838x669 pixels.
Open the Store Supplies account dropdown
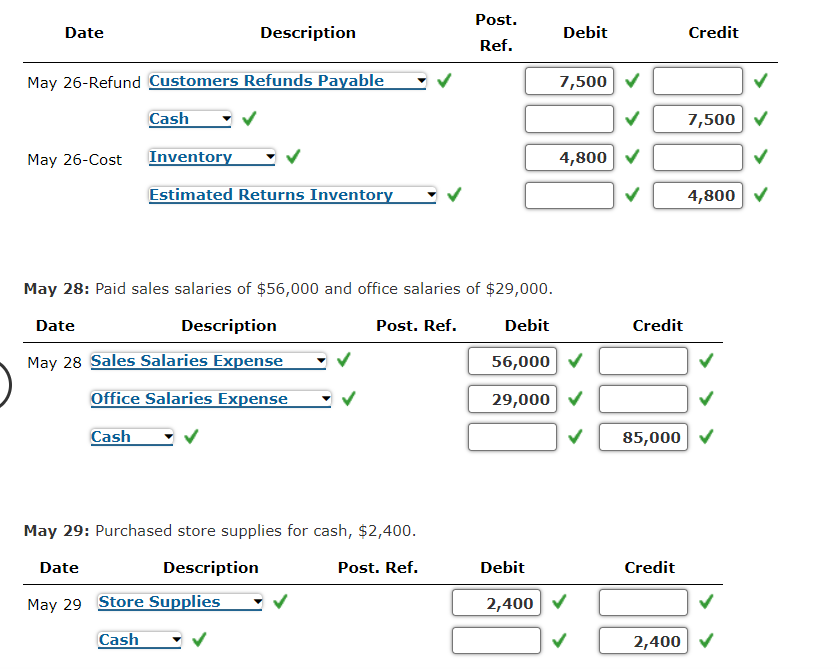pyautogui.click(x=256, y=601)
